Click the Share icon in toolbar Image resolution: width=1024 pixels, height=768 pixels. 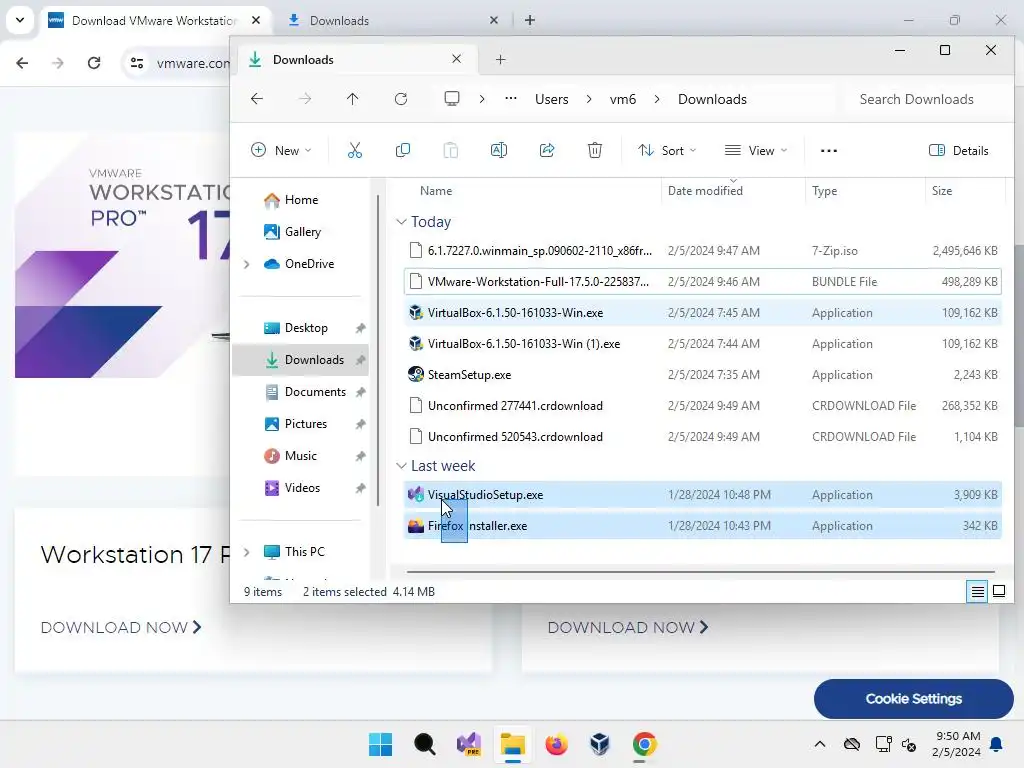547,151
